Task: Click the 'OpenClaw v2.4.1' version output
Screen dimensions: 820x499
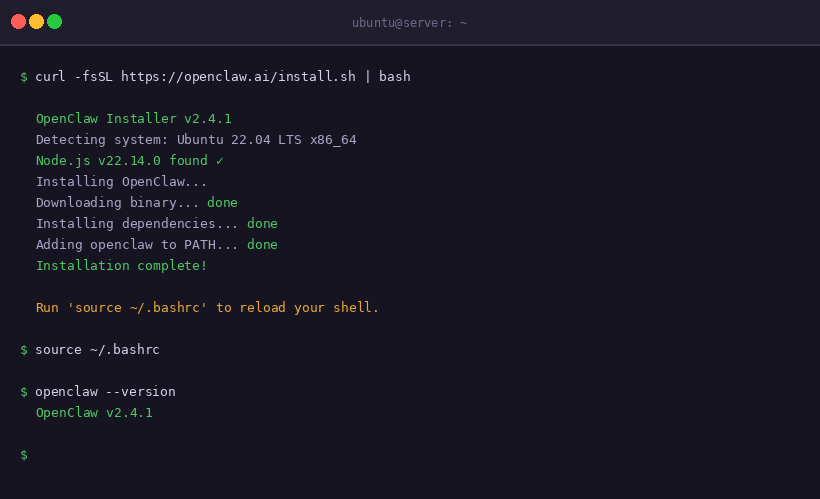Action: pyautogui.click(x=94, y=413)
